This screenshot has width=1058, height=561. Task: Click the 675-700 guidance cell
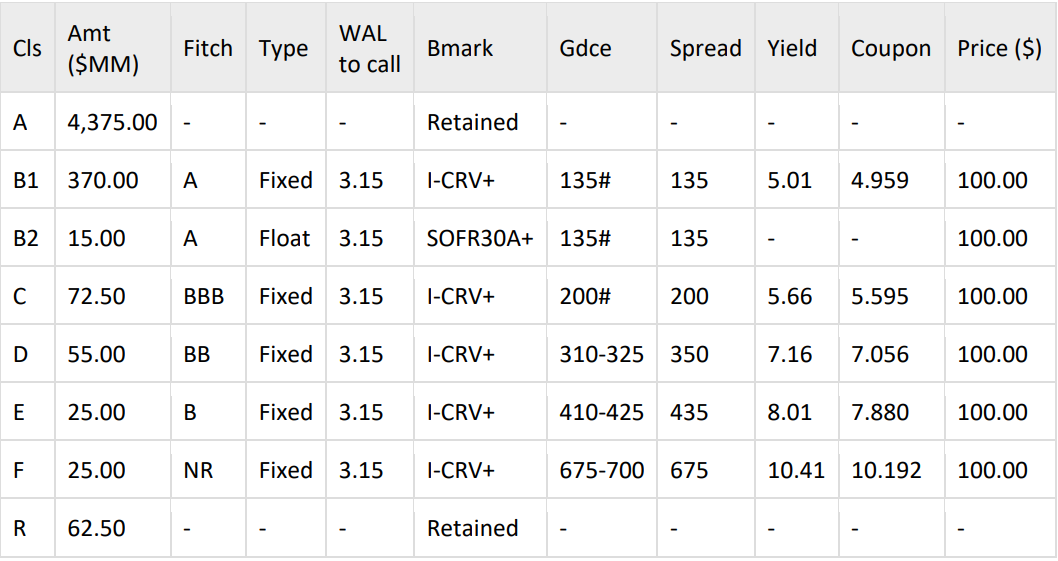pyautogui.click(x=602, y=471)
